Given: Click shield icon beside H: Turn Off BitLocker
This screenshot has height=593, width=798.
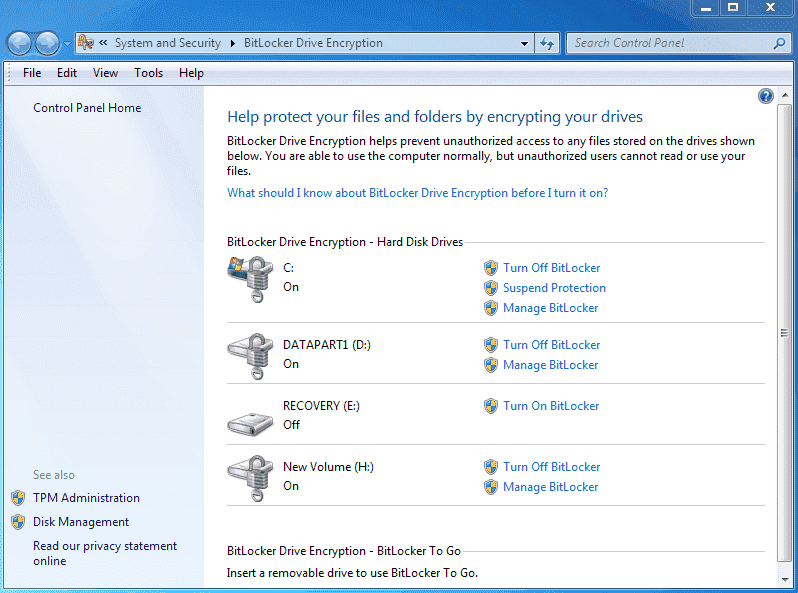Looking at the screenshot, I should pos(491,467).
